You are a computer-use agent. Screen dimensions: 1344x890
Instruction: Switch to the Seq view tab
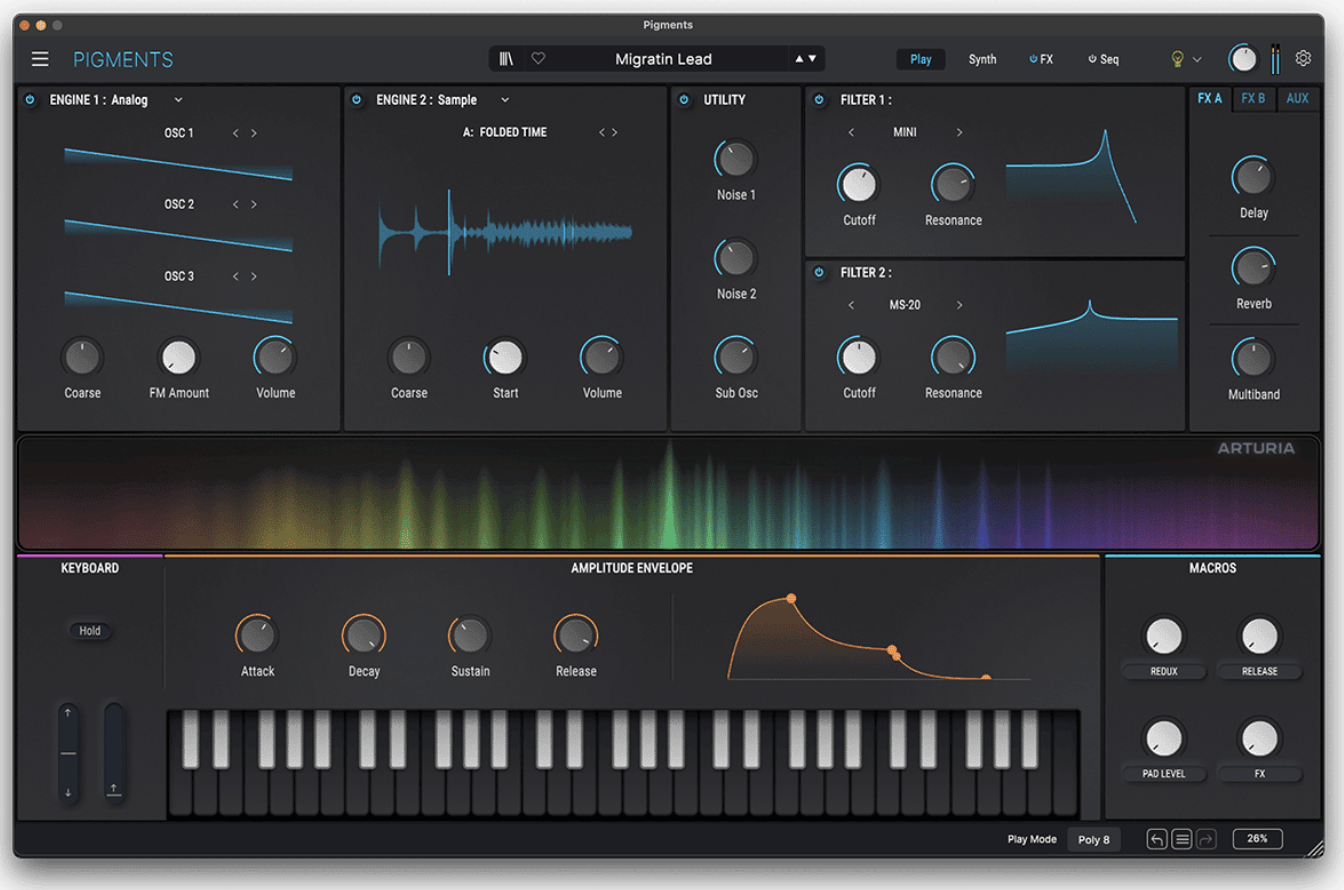tap(1104, 59)
